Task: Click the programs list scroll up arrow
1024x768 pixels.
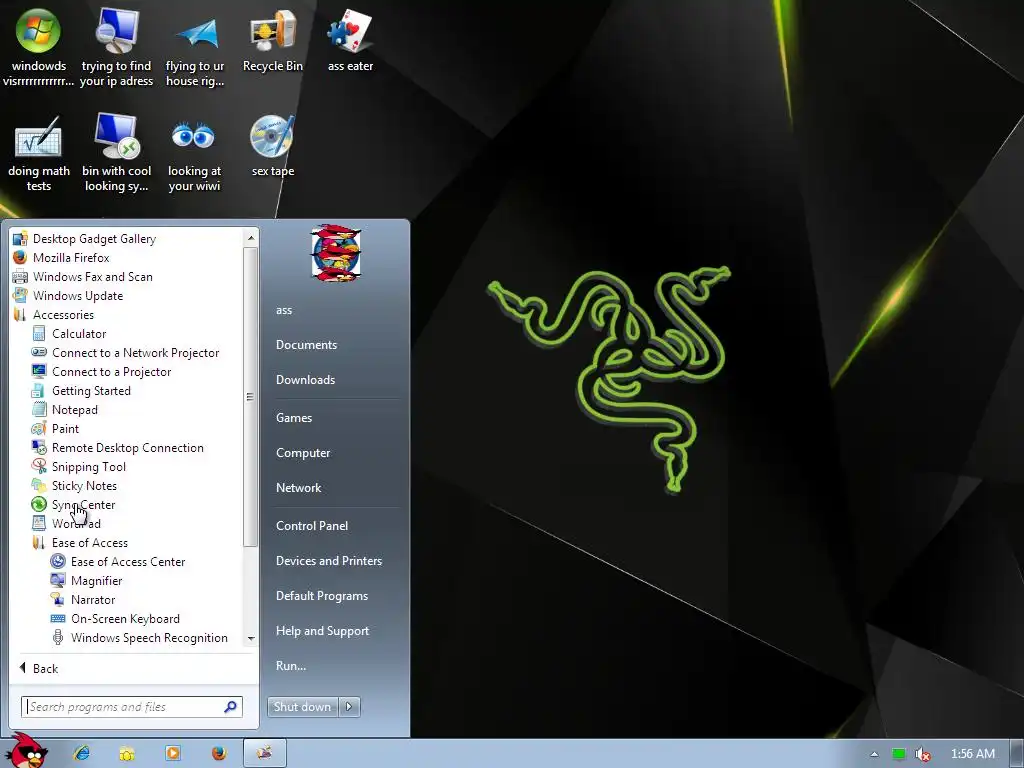Action: (251, 238)
